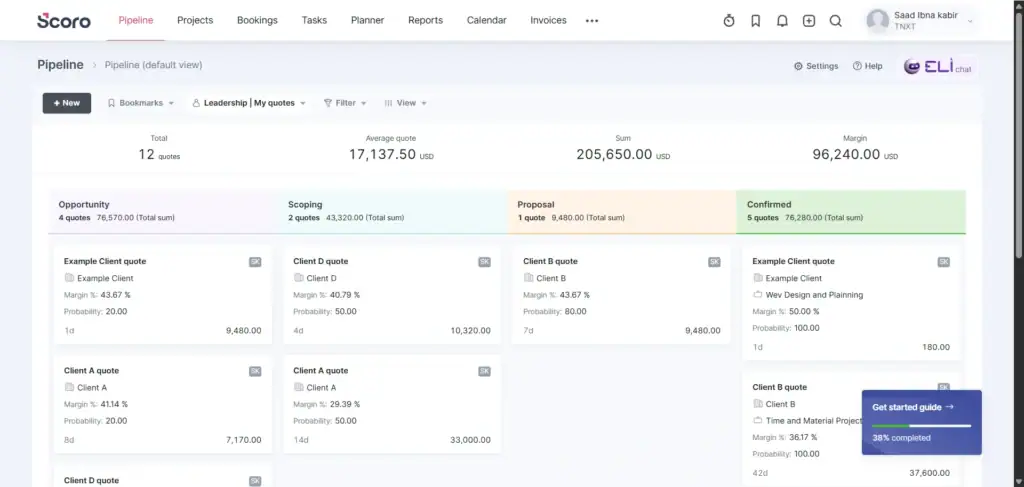Click the Scoro logo
Viewport: 1024px width, 487px height.
click(63, 20)
